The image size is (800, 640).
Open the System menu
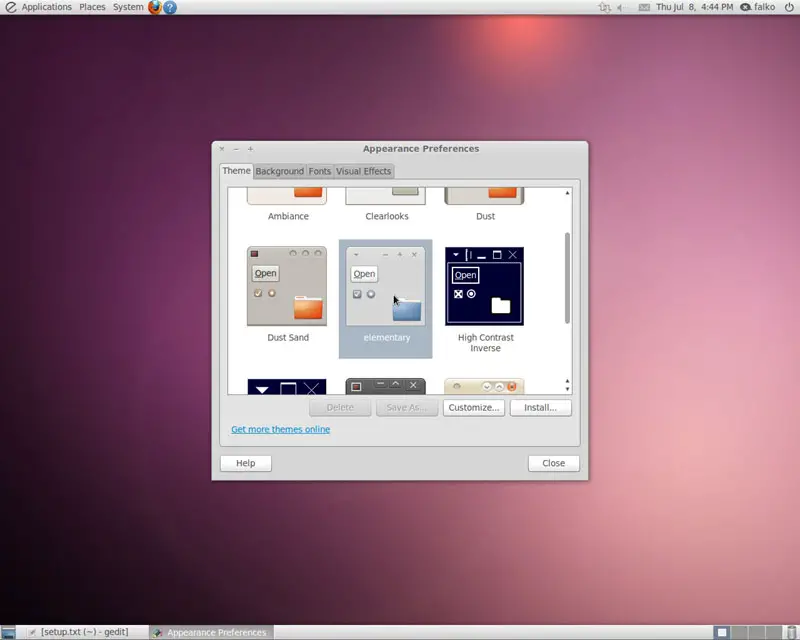pos(128,7)
